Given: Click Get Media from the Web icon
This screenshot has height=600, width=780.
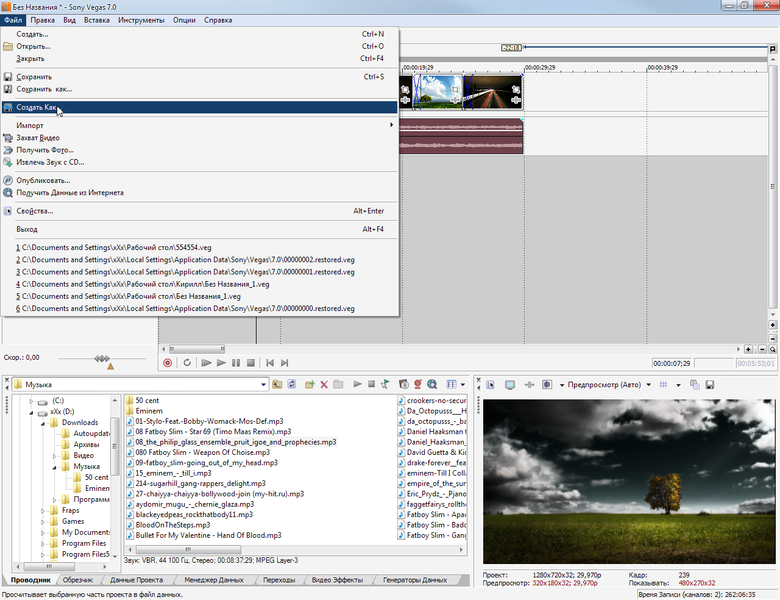Looking at the screenshot, I should 432,384.
